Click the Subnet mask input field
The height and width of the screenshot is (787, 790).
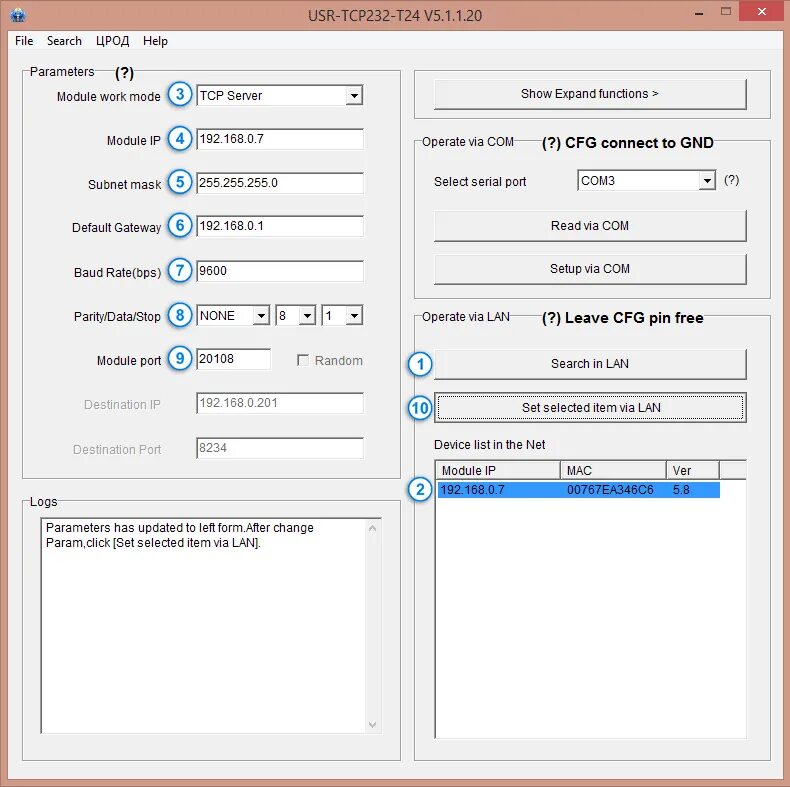tap(280, 182)
